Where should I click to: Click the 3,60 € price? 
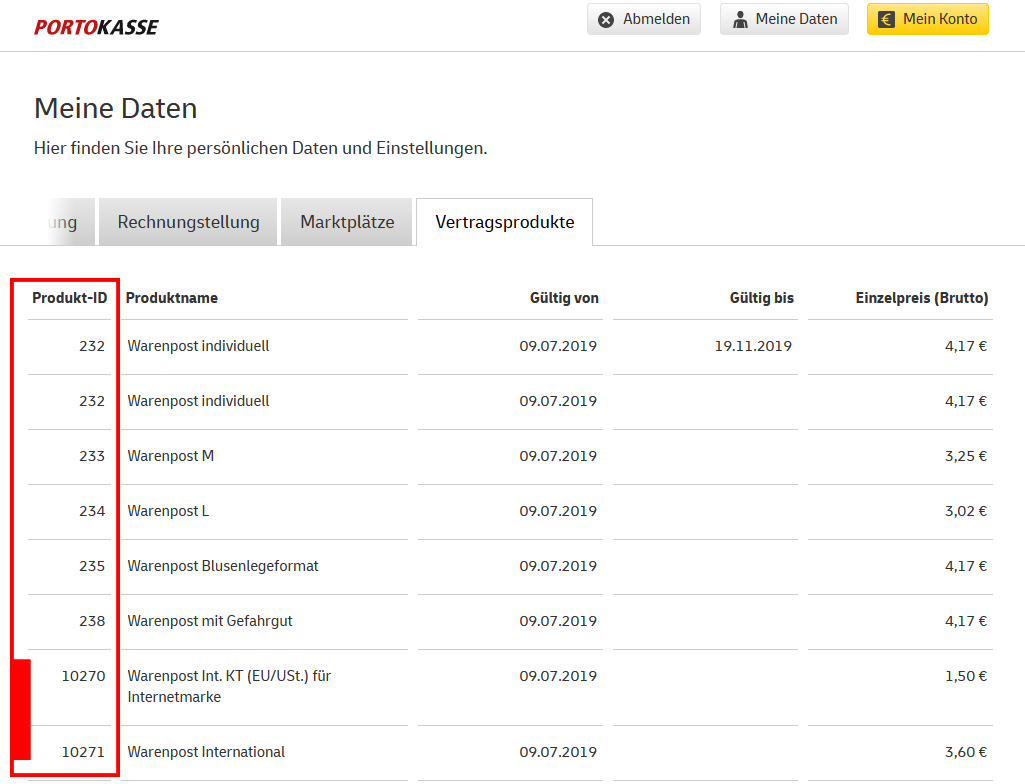pos(966,752)
